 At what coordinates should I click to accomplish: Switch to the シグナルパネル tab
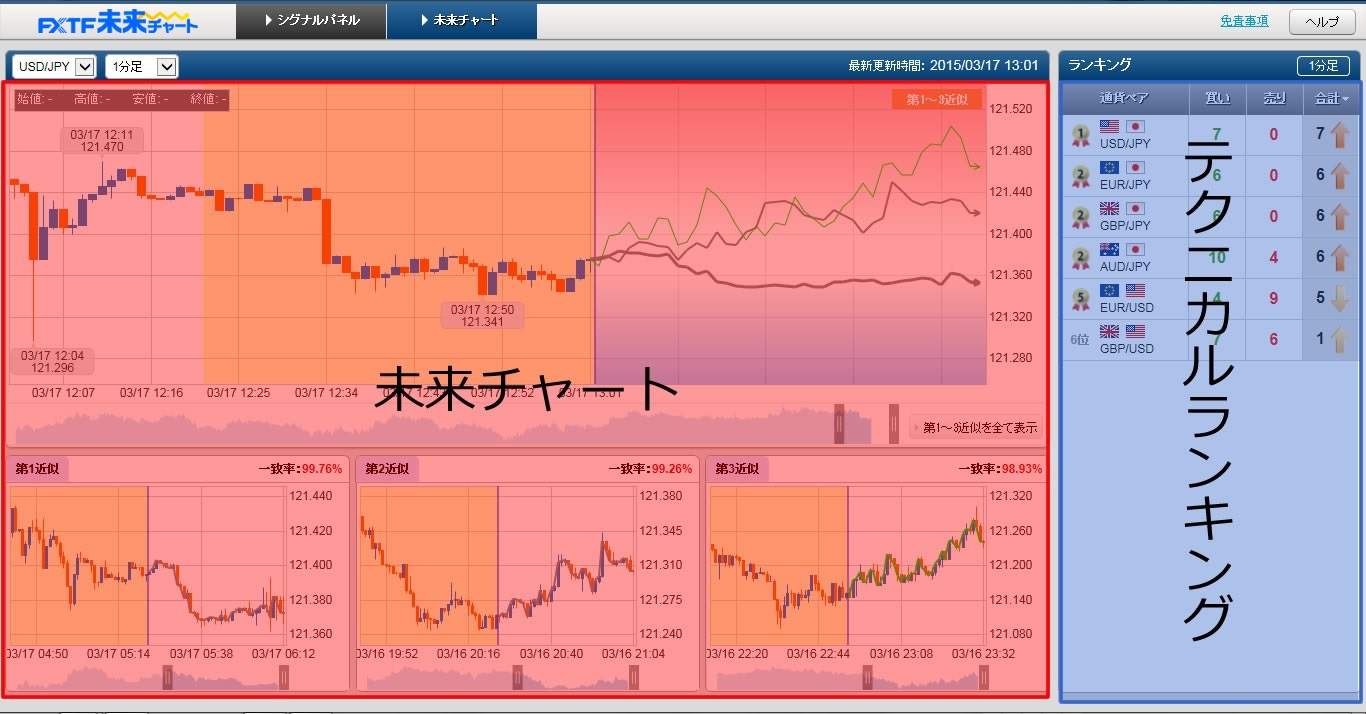311,21
